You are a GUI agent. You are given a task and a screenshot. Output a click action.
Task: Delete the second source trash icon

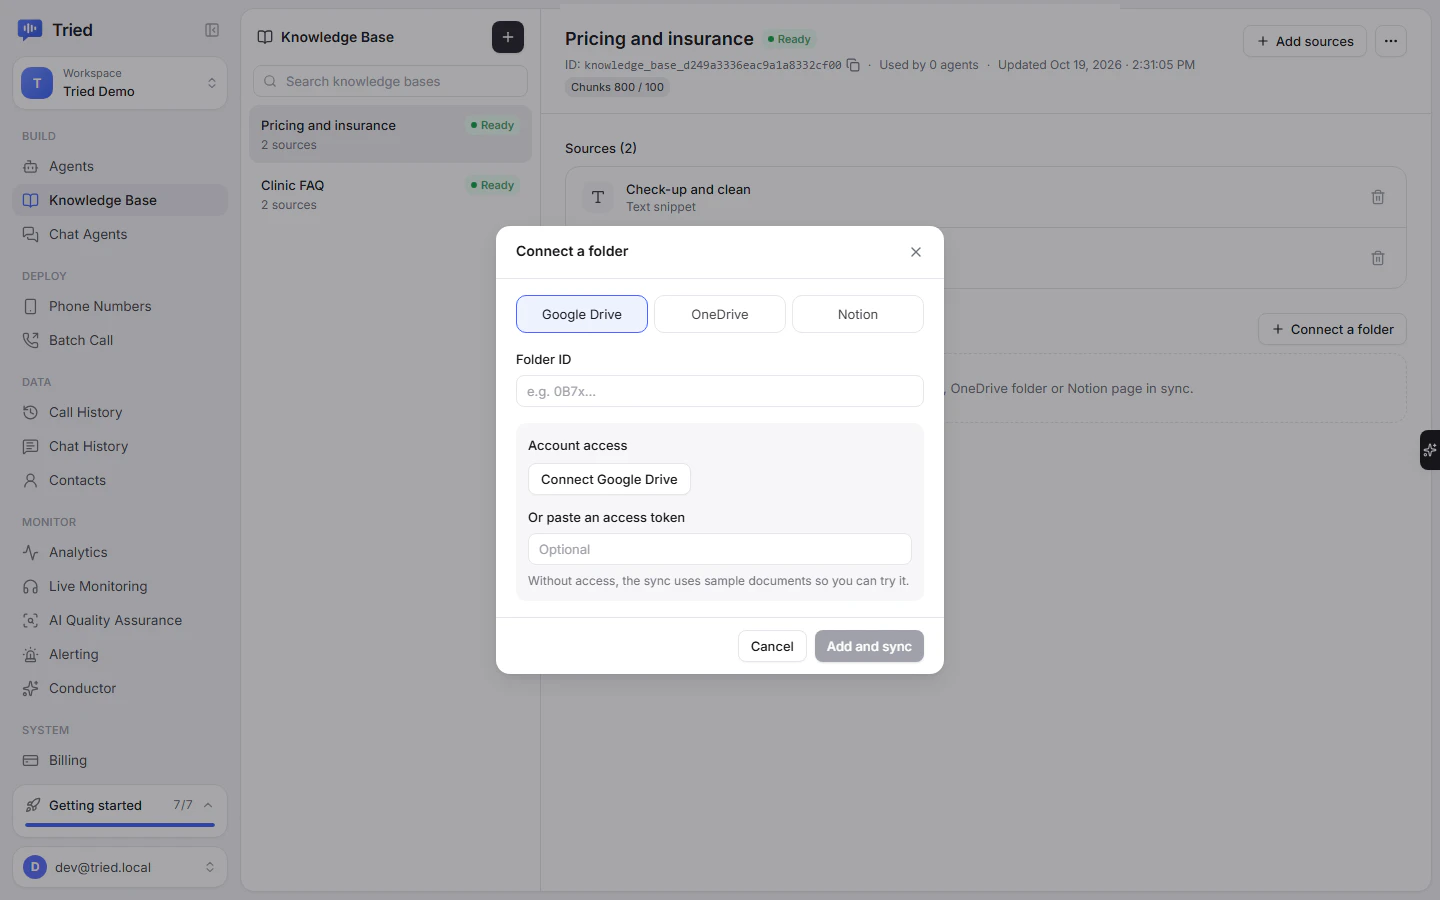(x=1378, y=258)
